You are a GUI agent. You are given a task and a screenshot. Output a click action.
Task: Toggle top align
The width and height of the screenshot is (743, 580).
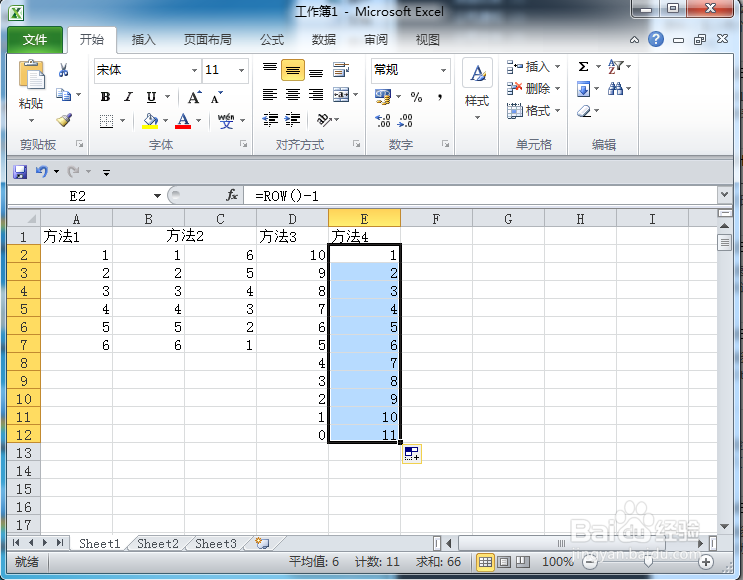pos(270,70)
